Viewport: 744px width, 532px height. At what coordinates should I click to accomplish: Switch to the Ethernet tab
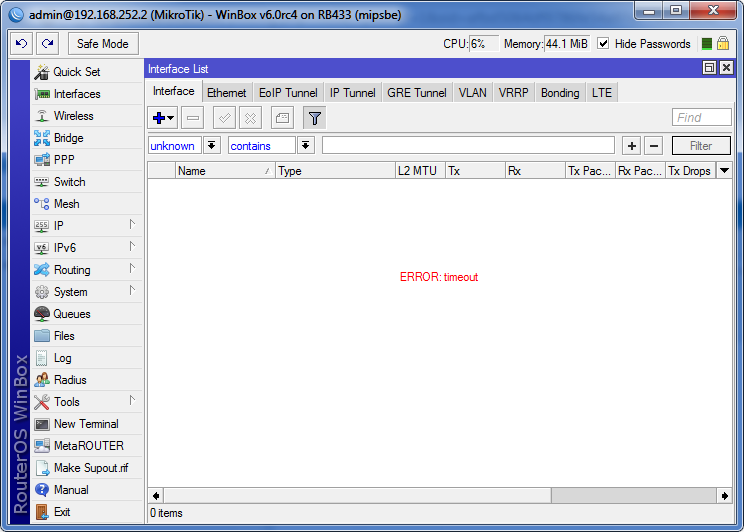coord(227,93)
